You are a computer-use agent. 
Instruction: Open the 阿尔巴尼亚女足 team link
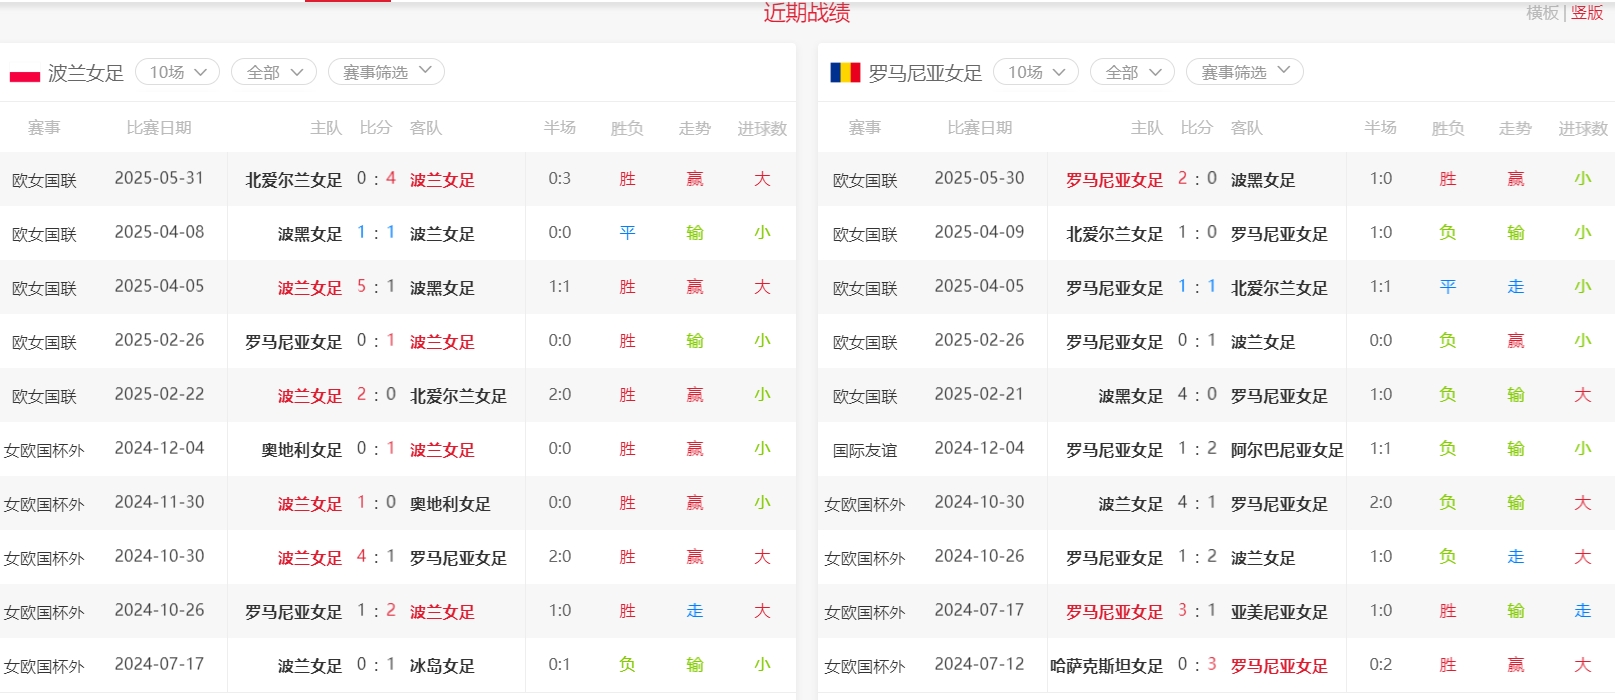[1286, 450]
